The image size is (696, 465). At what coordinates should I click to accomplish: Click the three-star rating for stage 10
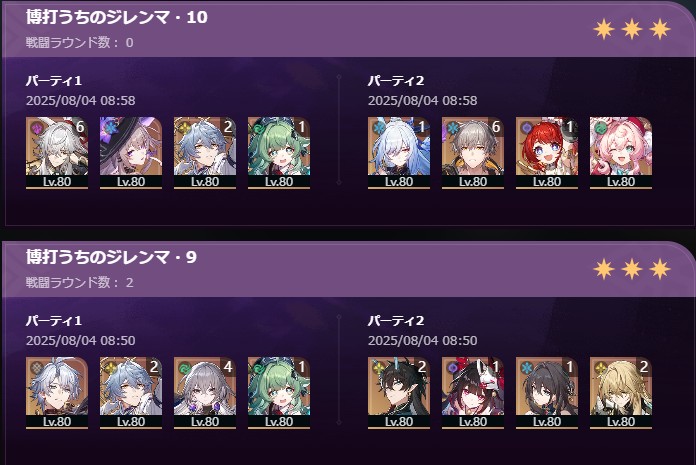(632, 29)
